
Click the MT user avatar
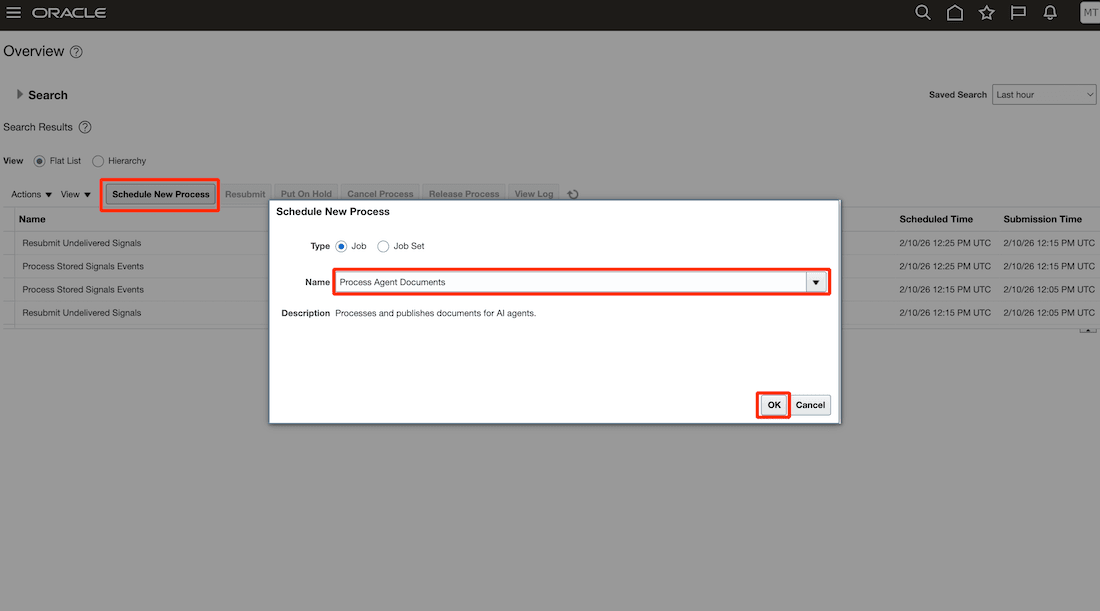1089,12
